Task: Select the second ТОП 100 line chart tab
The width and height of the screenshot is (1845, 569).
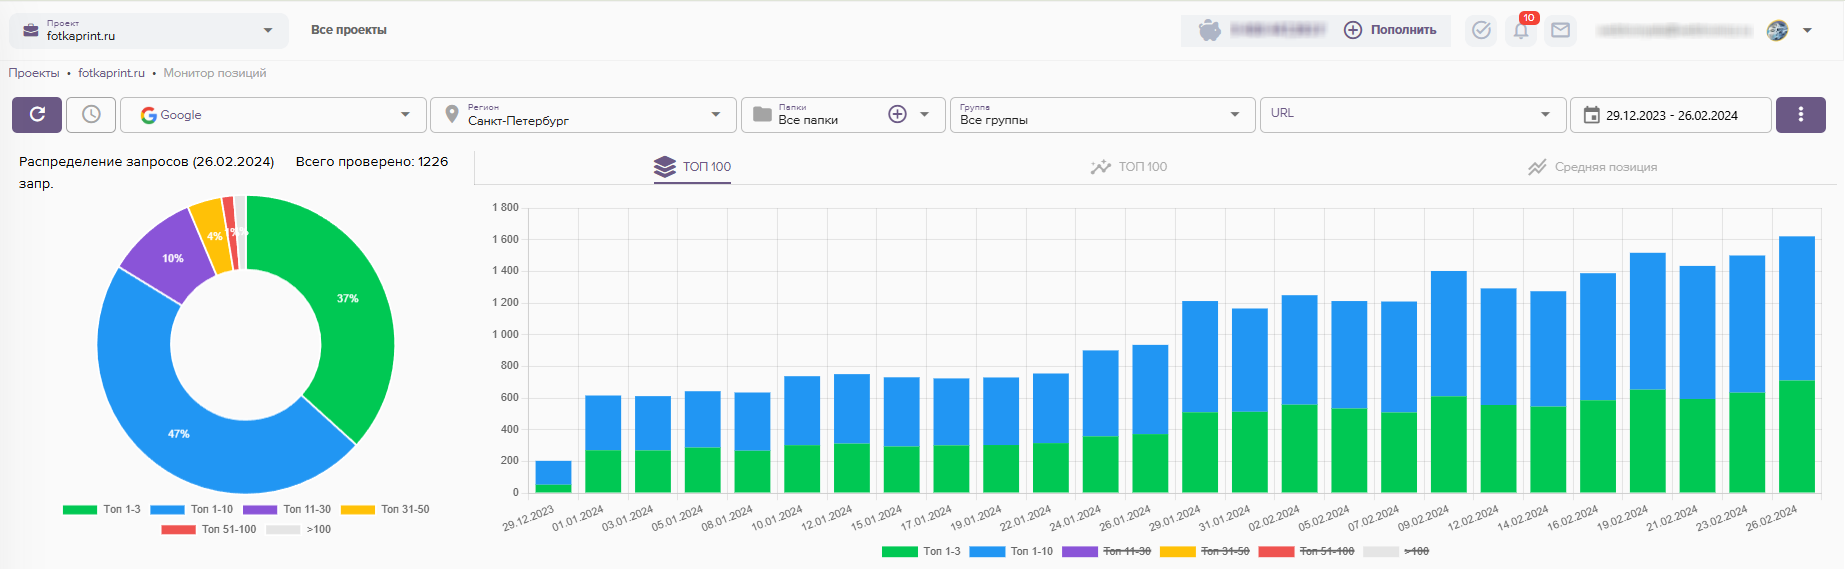Action: [1129, 167]
